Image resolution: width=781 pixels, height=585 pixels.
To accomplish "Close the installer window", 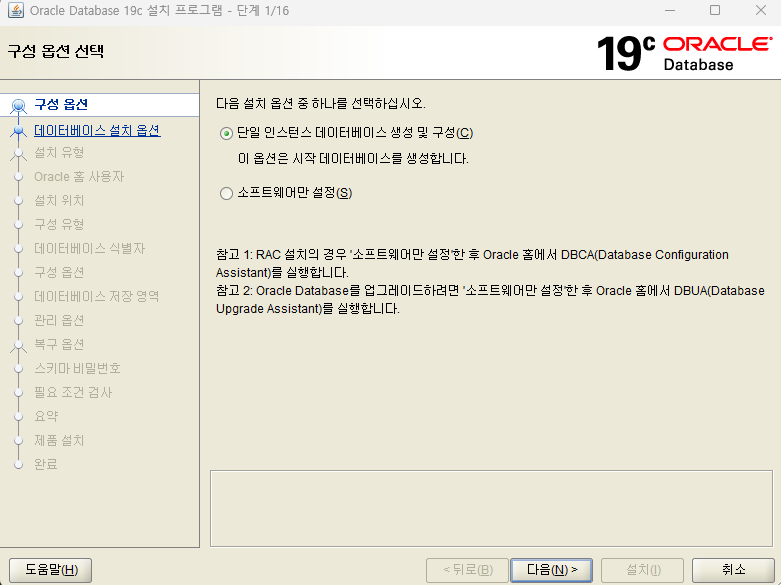I will pos(761,10).
